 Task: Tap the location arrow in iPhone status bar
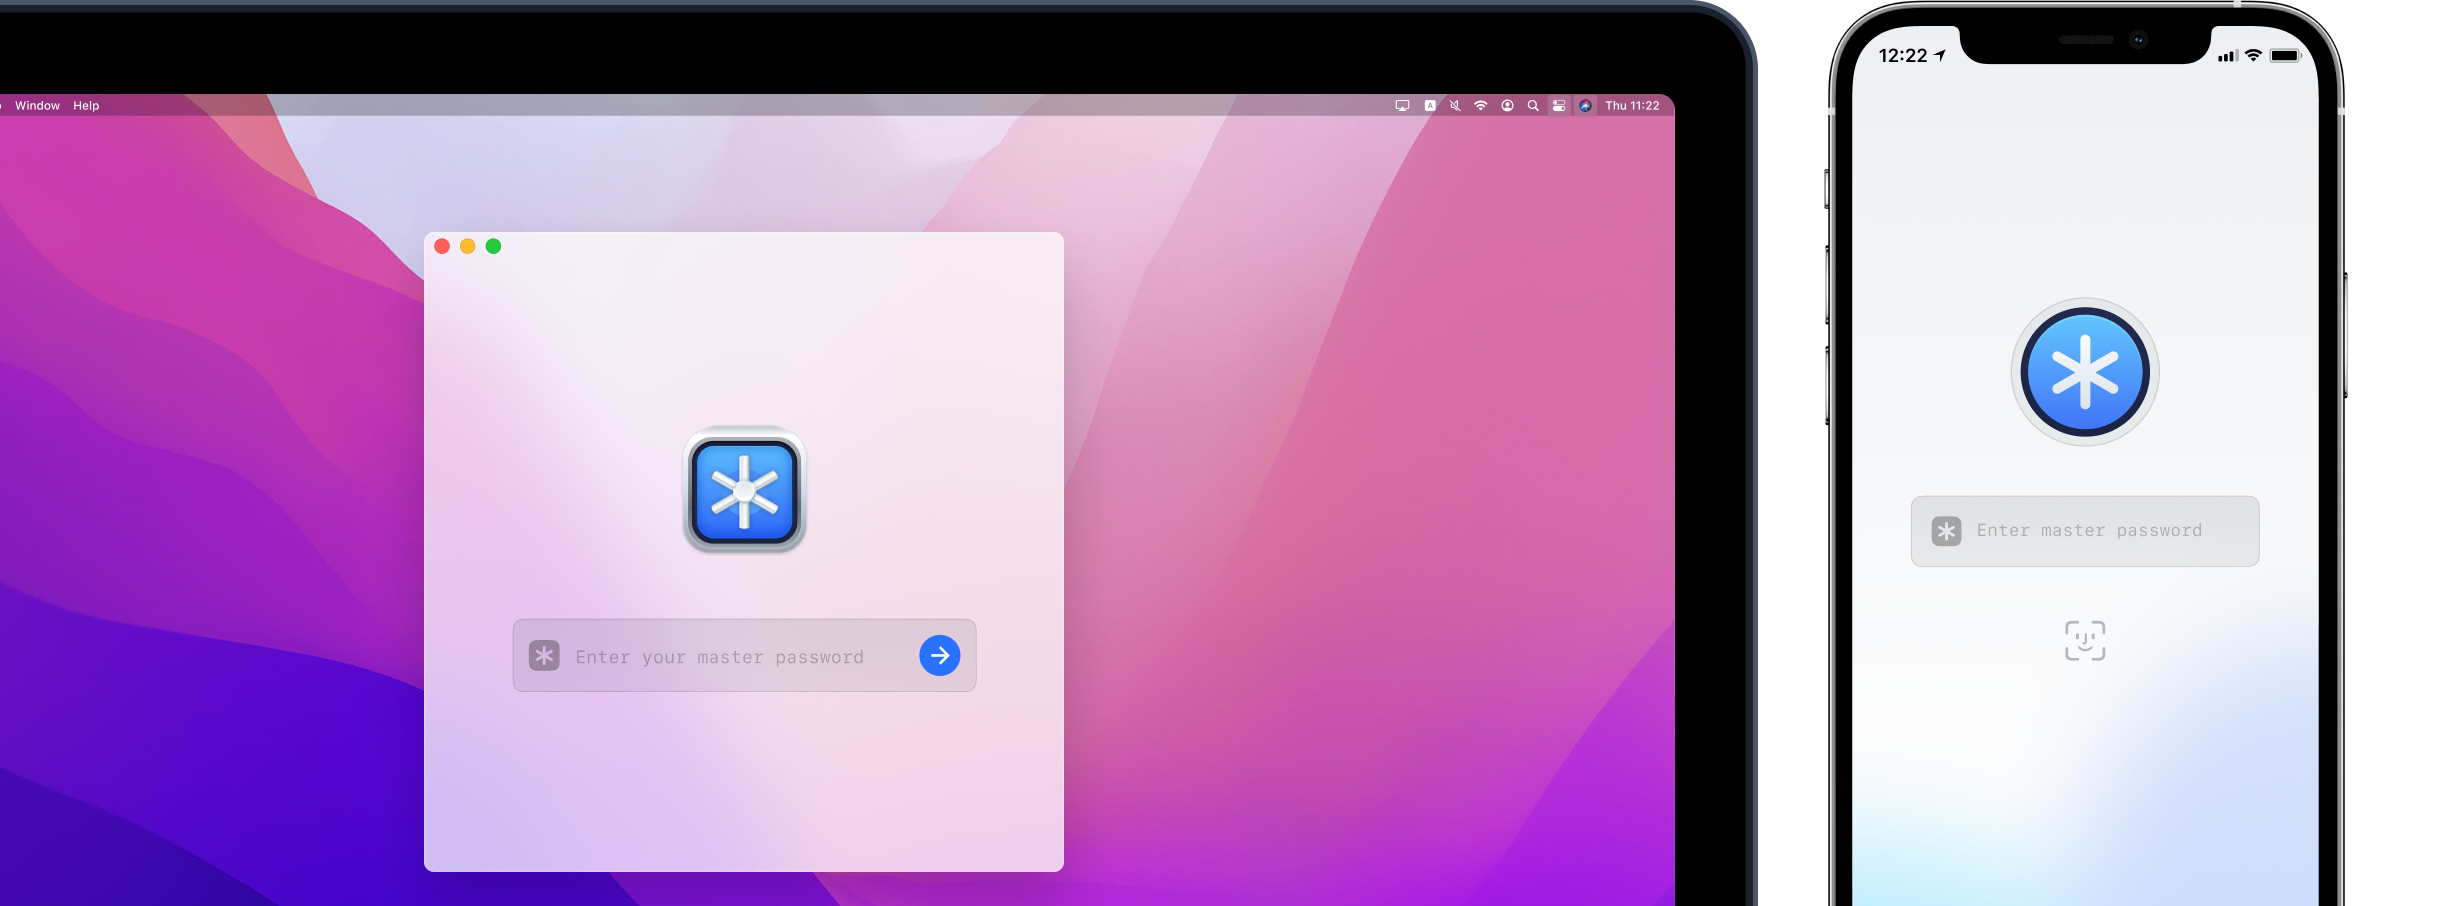(1940, 56)
